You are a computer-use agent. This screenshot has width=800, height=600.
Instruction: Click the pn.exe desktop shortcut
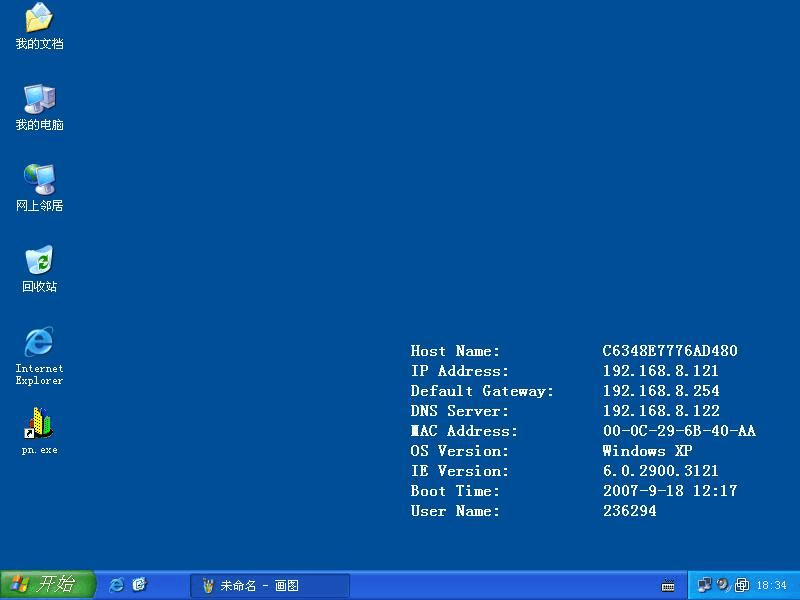[39, 424]
